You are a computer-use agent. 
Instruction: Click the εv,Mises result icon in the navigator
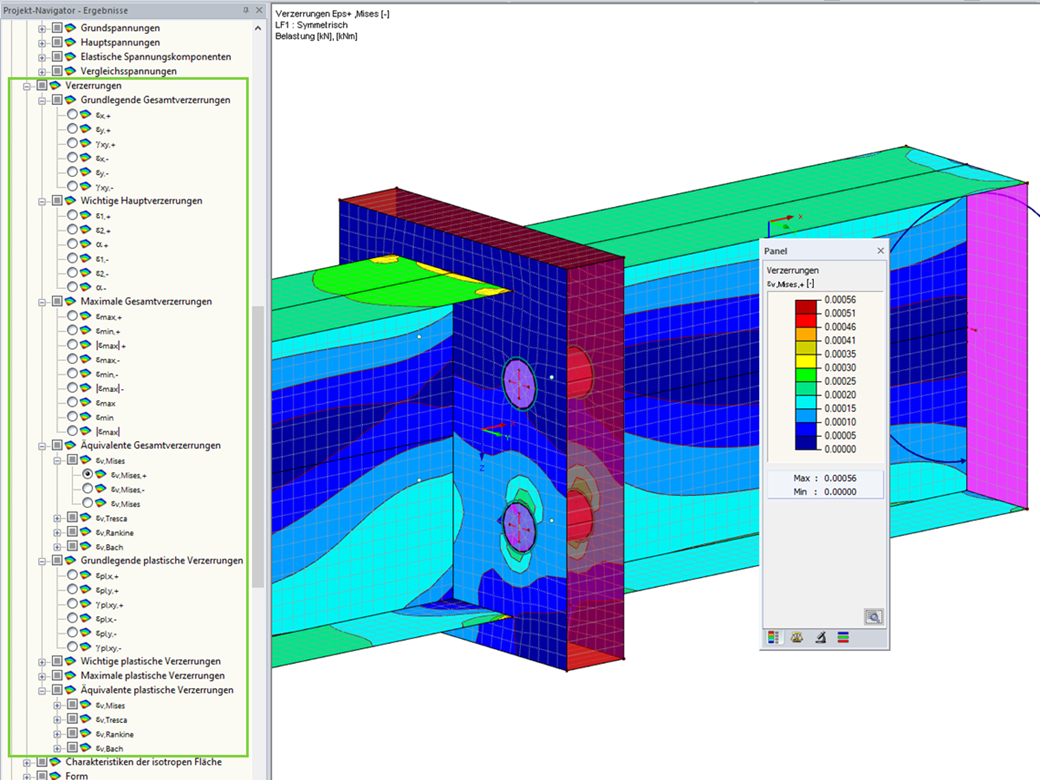(x=86, y=460)
